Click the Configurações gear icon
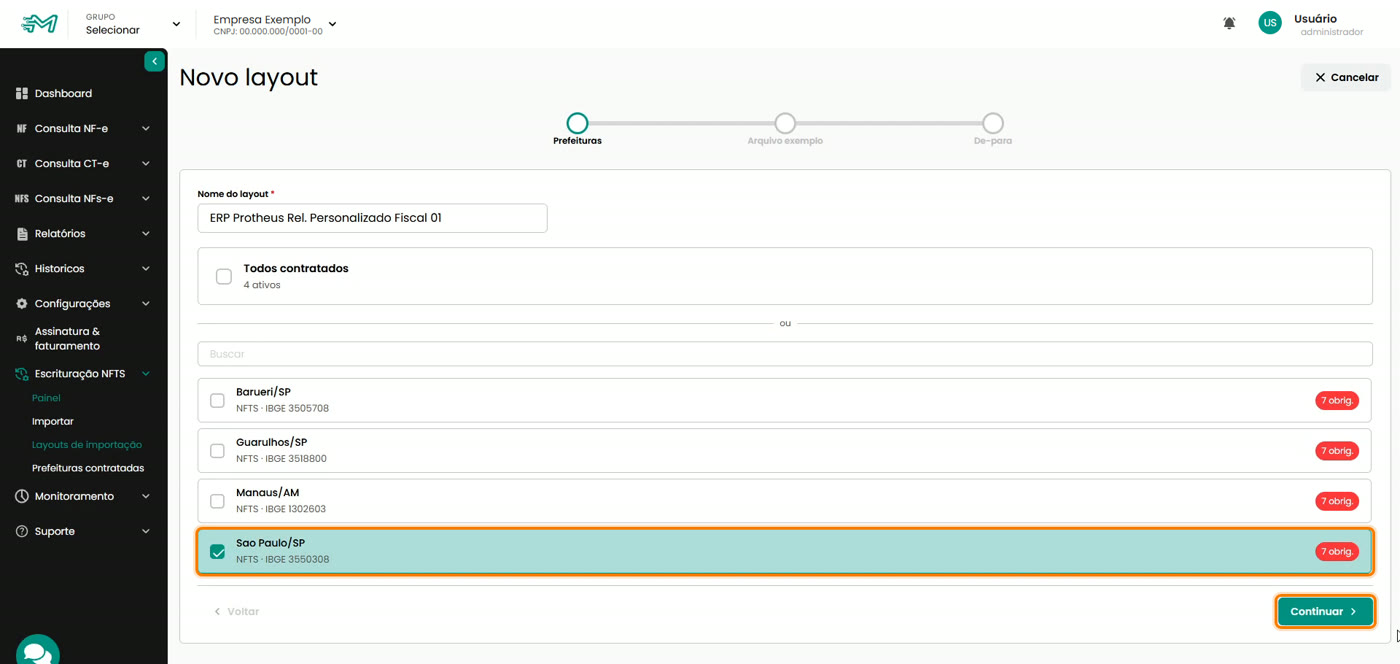The height and width of the screenshot is (664, 1400). click(21, 303)
